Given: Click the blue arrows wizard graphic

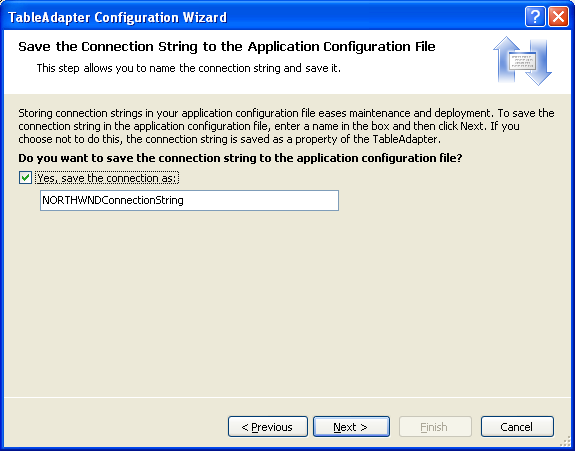Looking at the screenshot, I should [x=522, y=61].
